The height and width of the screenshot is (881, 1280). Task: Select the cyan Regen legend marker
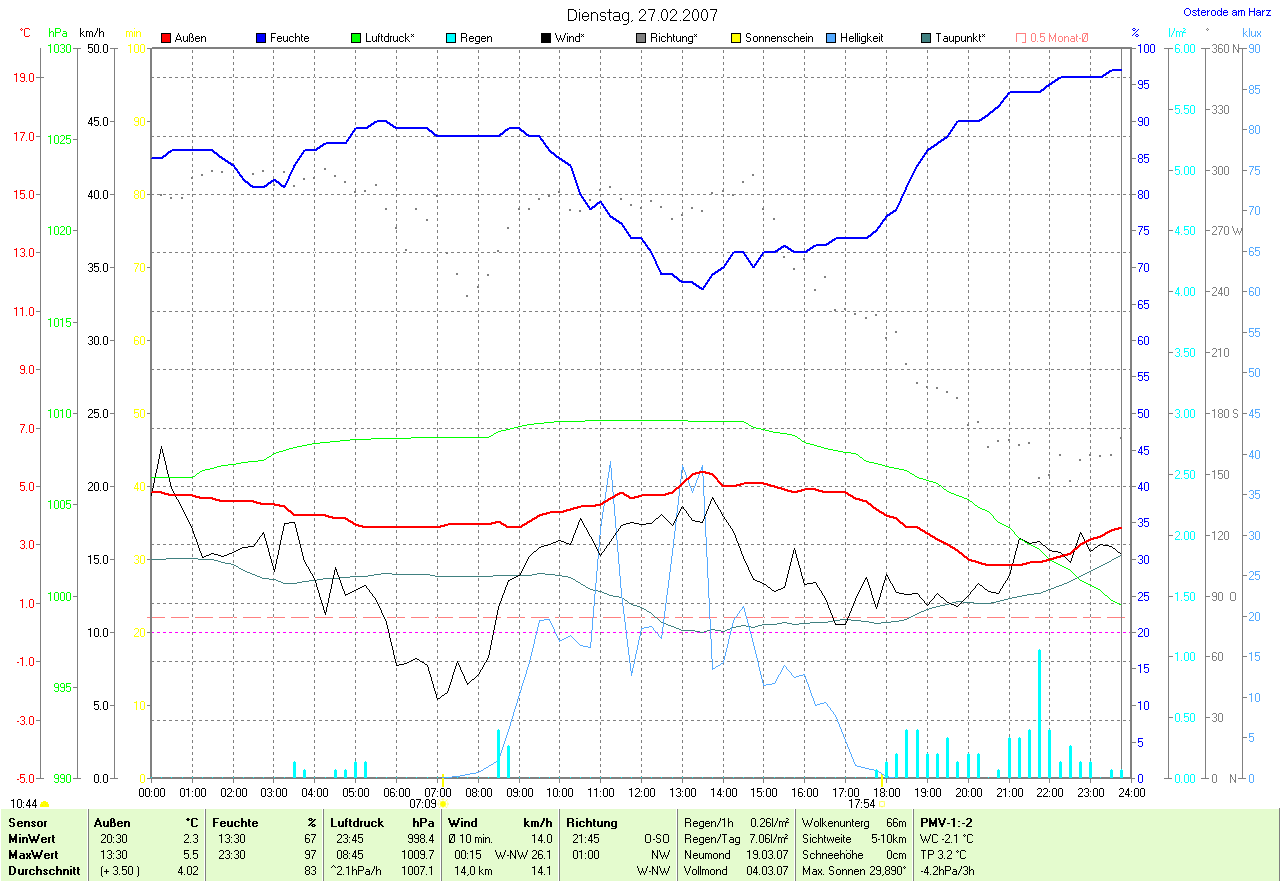pyautogui.click(x=451, y=38)
